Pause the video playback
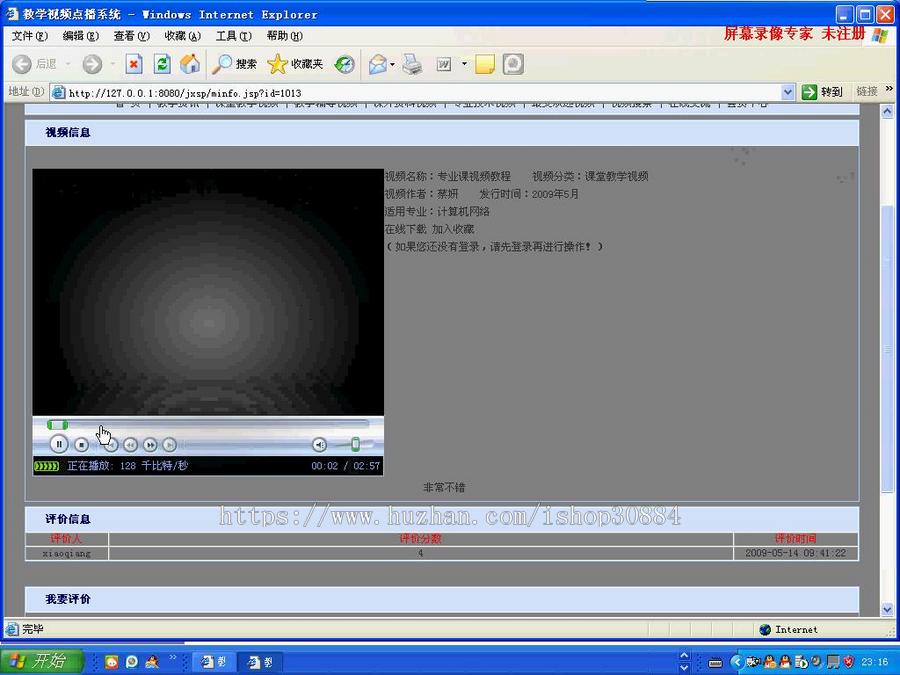900x675 pixels. coord(58,444)
